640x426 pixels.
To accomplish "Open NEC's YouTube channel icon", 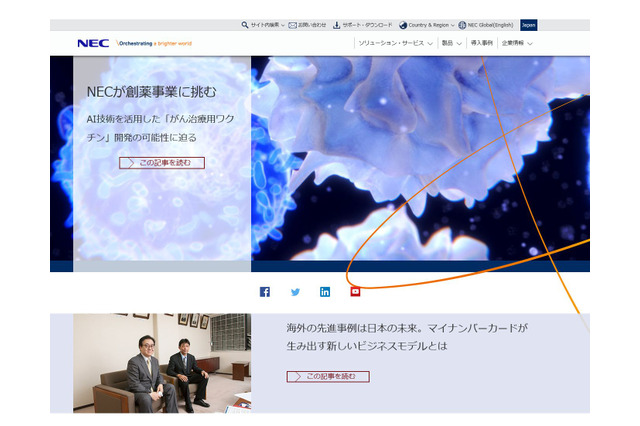I will [355, 291].
